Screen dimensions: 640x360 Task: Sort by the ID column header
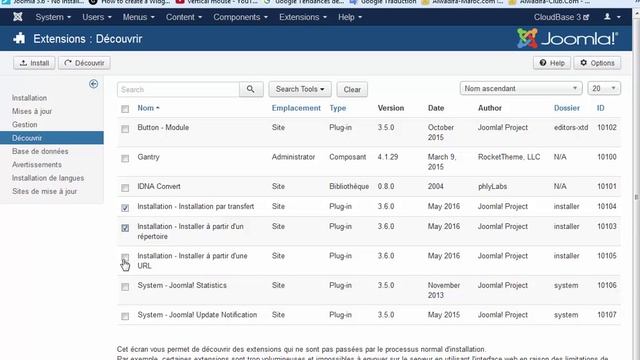click(600, 108)
